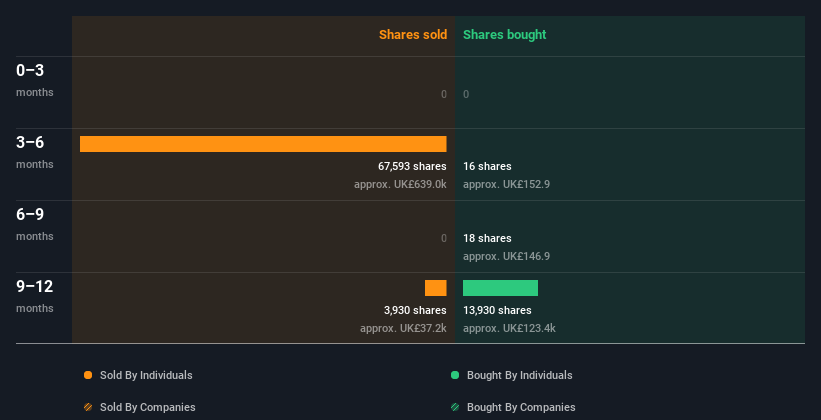Select the large orange 3–6 months sold bar
This screenshot has width=821, height=420.
tap(263, 144)
